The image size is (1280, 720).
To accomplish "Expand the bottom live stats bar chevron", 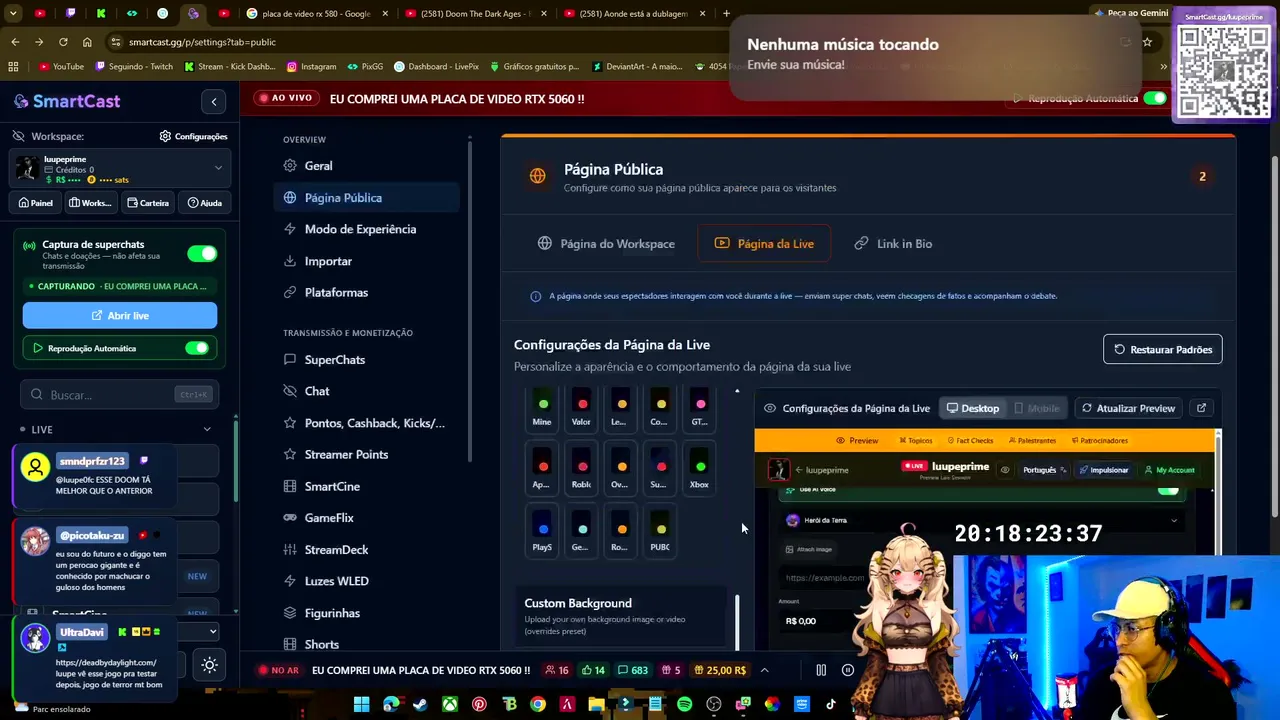I will (764, 670).
